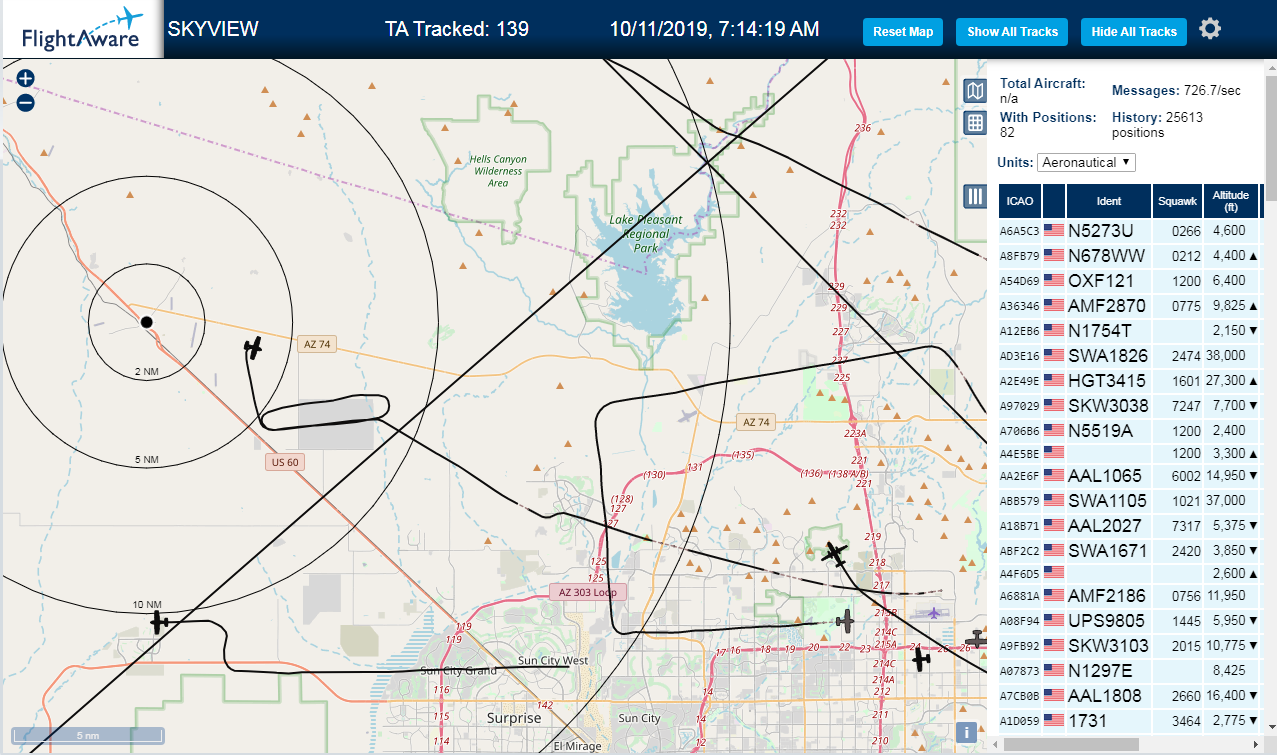
Task: Select the SWA1671 aircraft row
Action: tap(1130, 550)
